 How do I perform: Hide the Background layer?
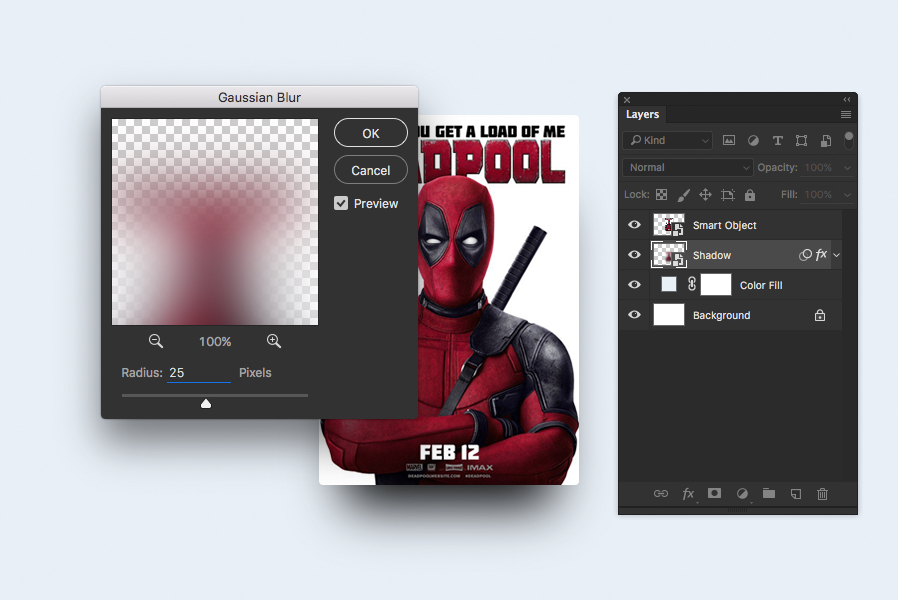pyautogui.click(x=634, y=315)
